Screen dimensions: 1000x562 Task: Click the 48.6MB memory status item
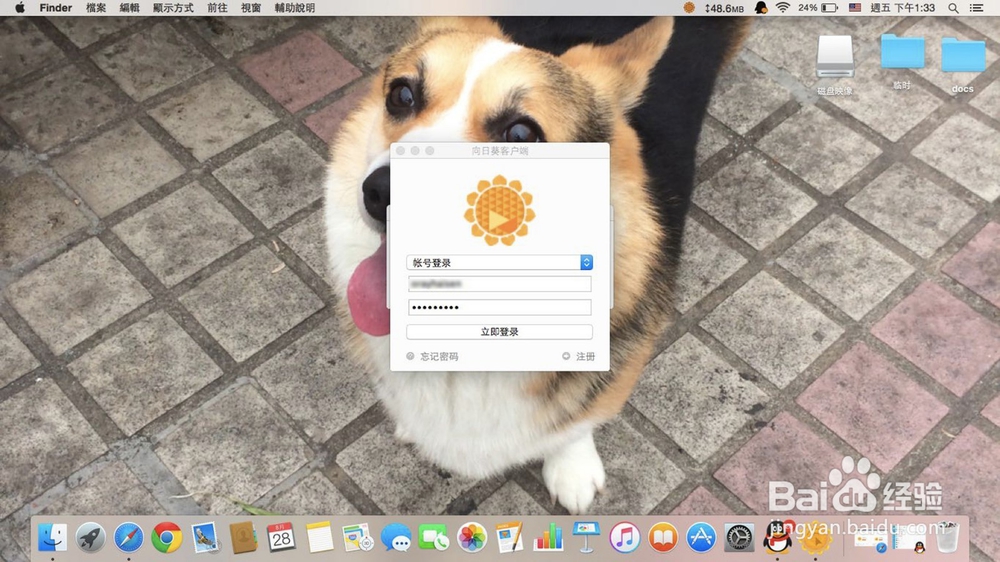point(724,8)
